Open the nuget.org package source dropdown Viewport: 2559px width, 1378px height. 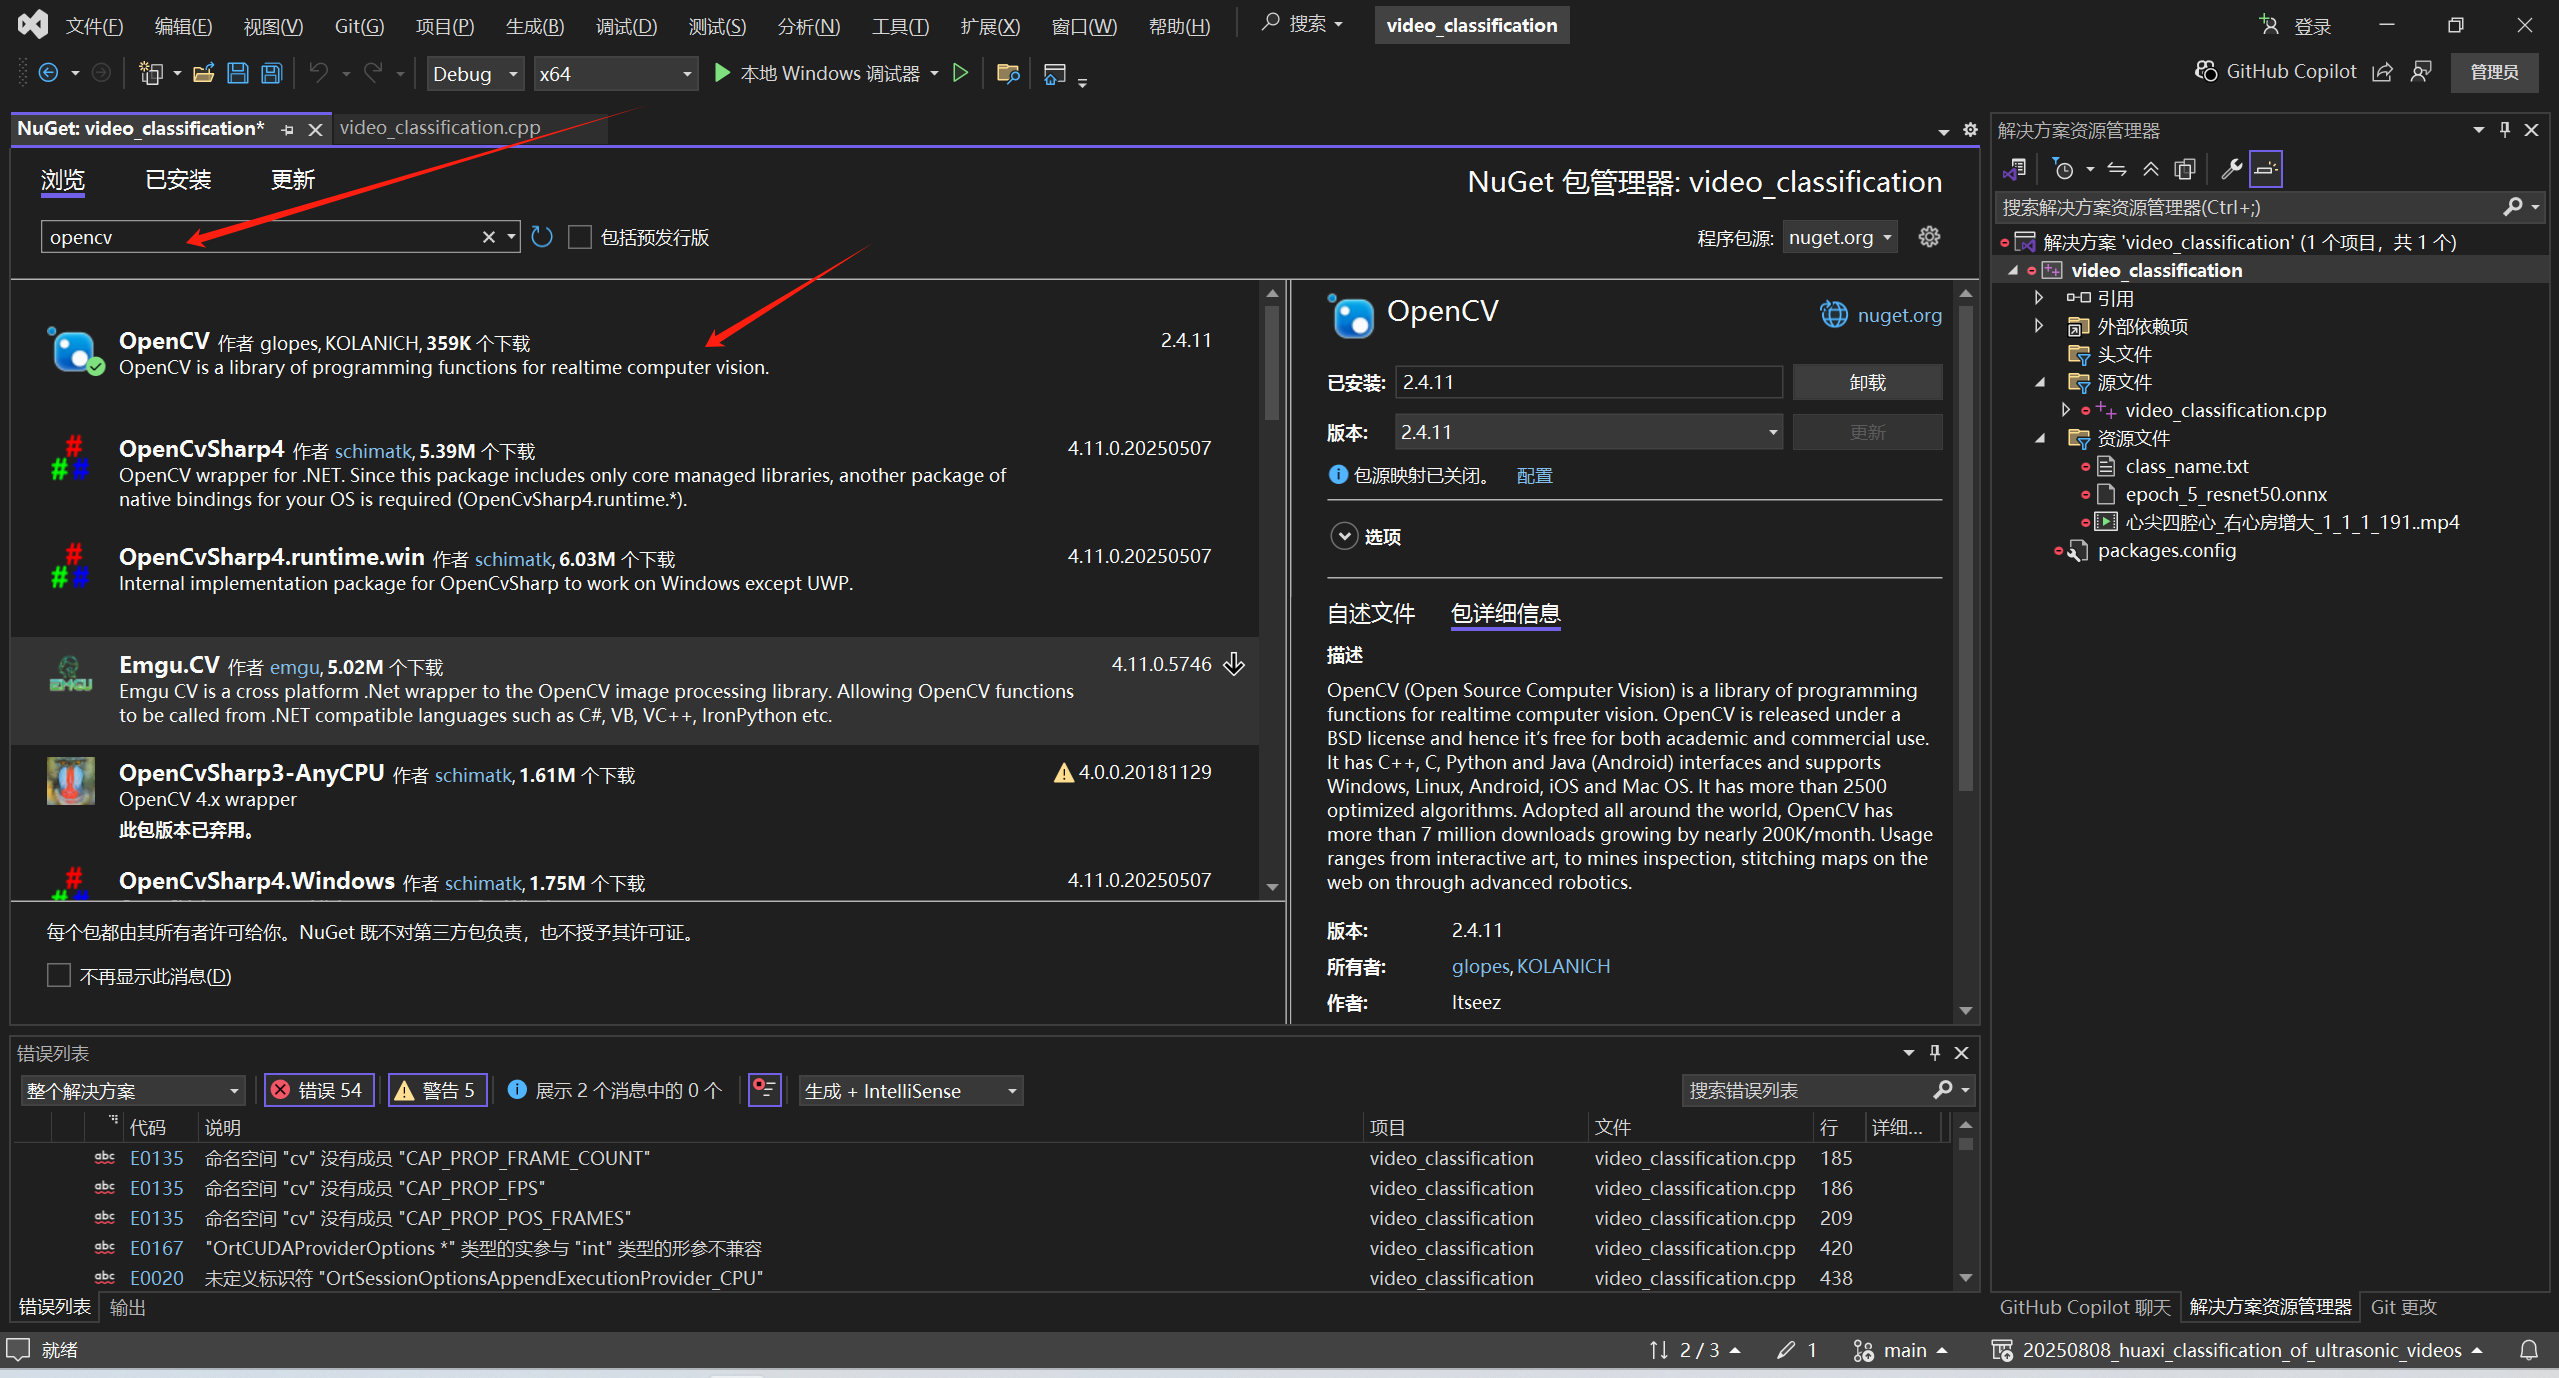click(x=1840, y=237)
